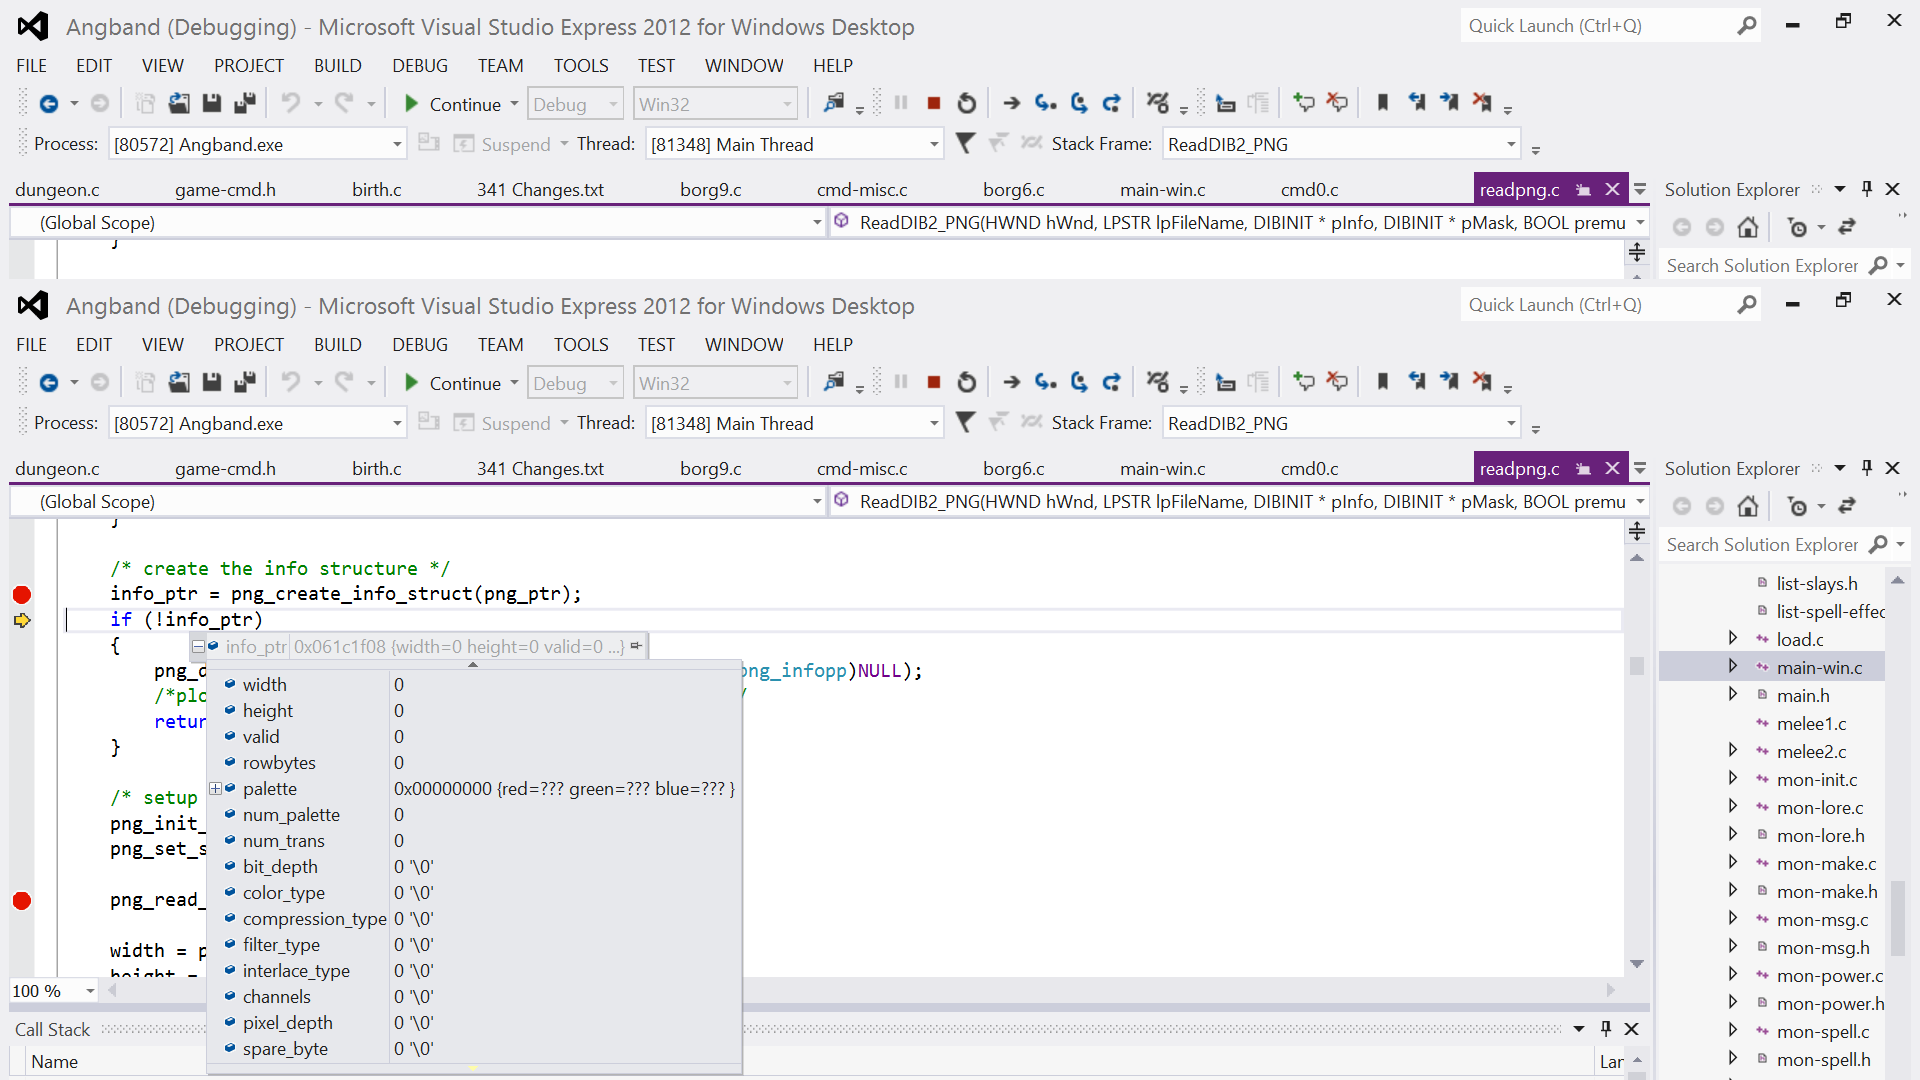Screen dimensions: 1920x1080
Task: Click Navigate Backward arrow in front window toolbar
Action: point(48,383)
